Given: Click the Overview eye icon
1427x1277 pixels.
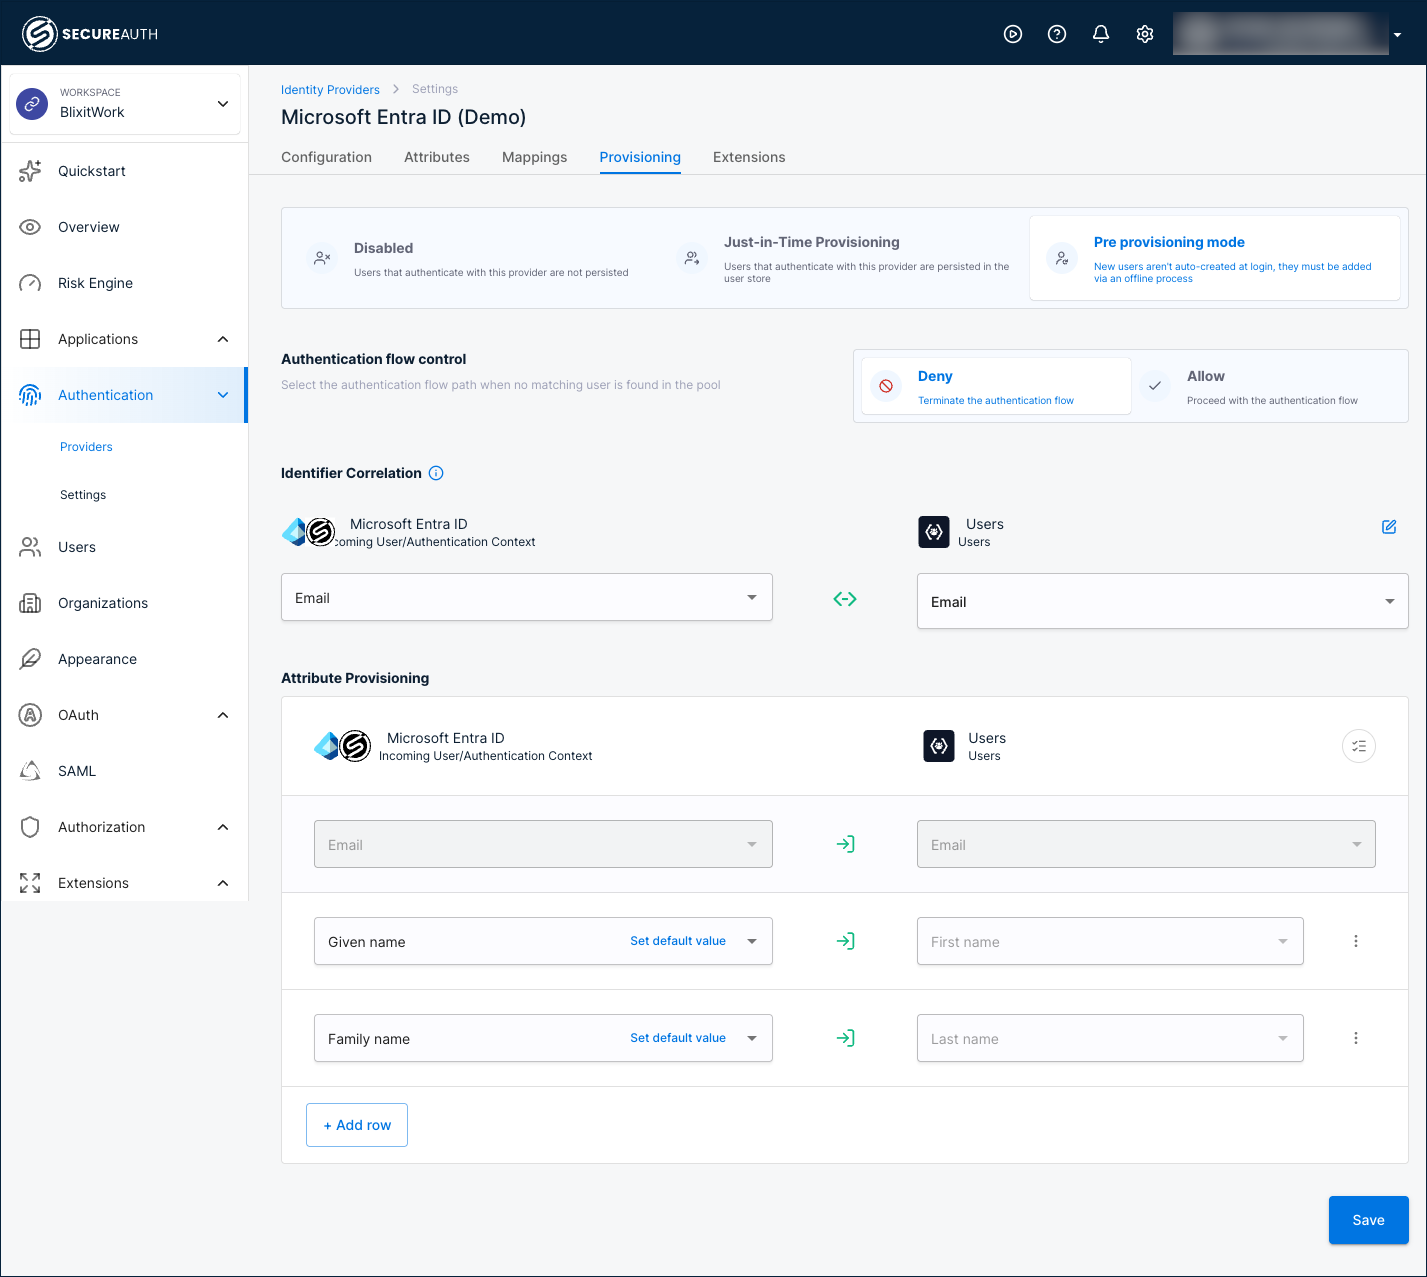Looking at the screenshot, I should (30, 227).
